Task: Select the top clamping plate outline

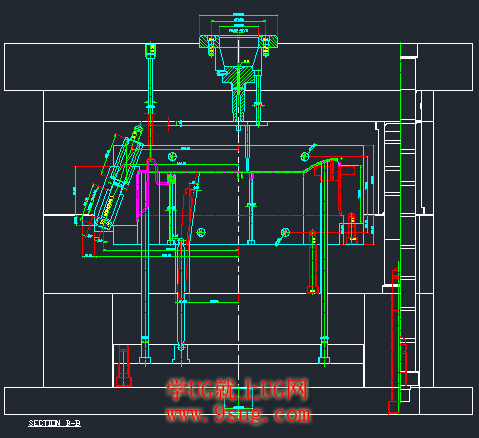Action: click(x=238, y=67)
